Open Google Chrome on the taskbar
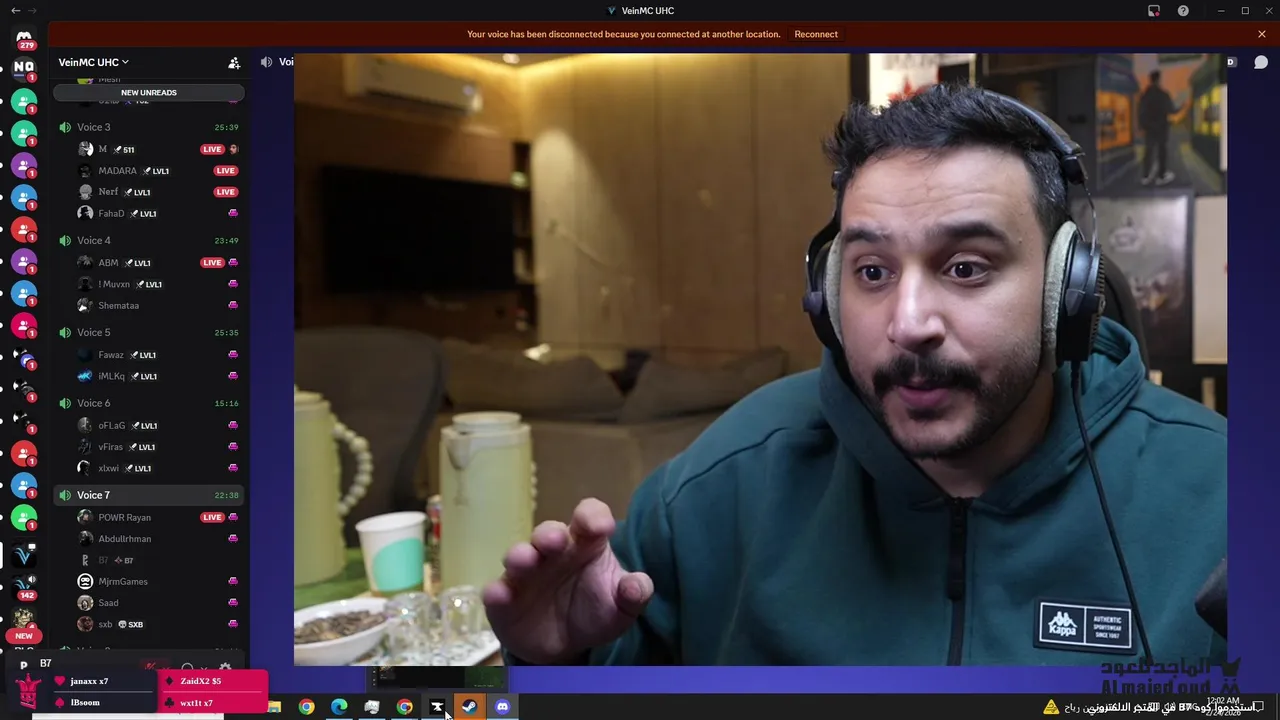This screenshot has height=720, width=1280. [x=306, y=707]
